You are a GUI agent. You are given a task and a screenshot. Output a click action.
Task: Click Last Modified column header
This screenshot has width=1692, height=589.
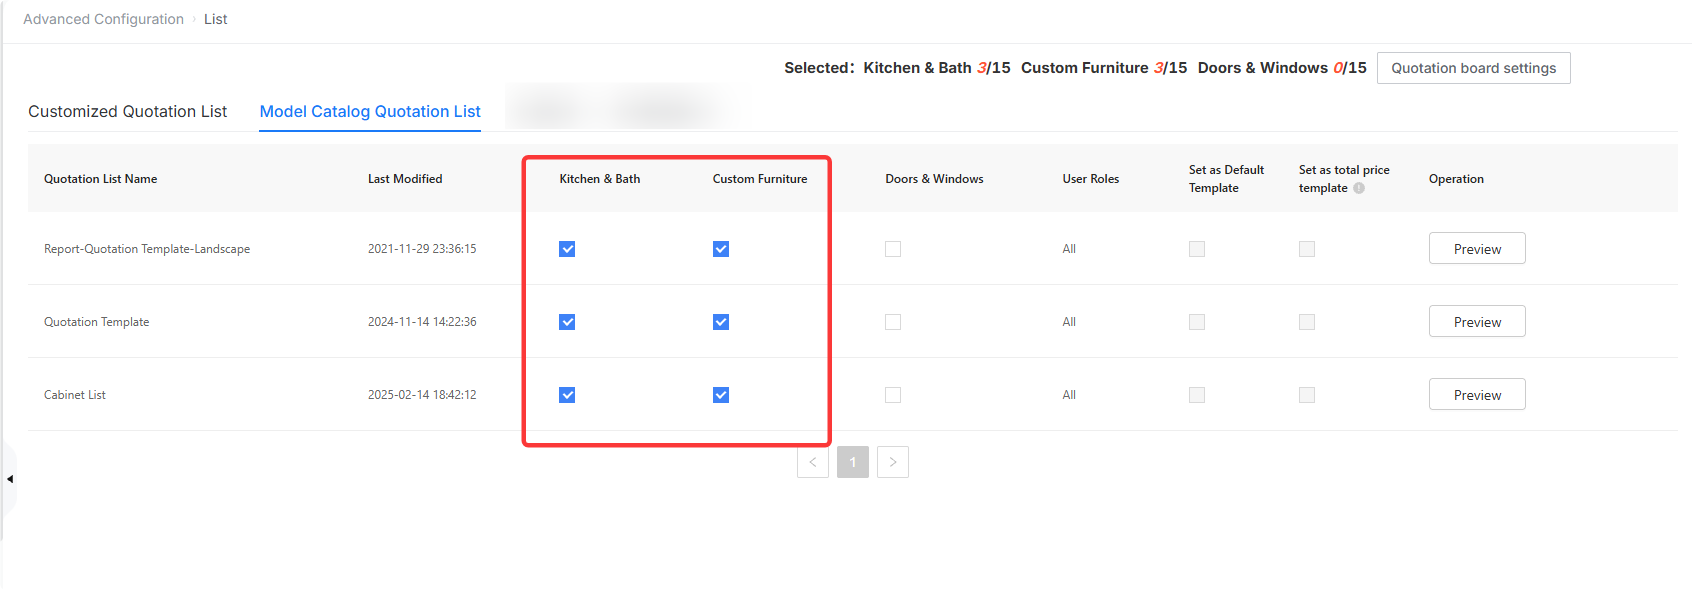tap(405, 179)
